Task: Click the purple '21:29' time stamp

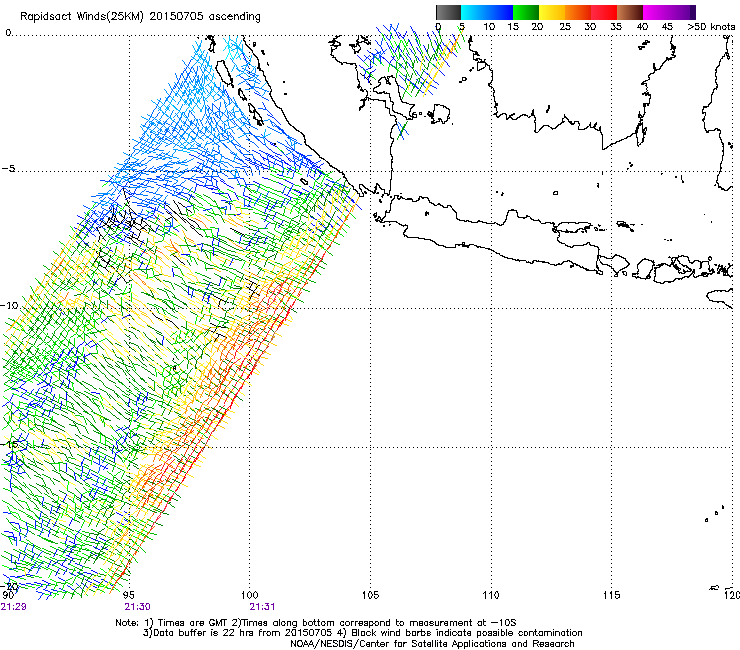Action: coord(14,607)
